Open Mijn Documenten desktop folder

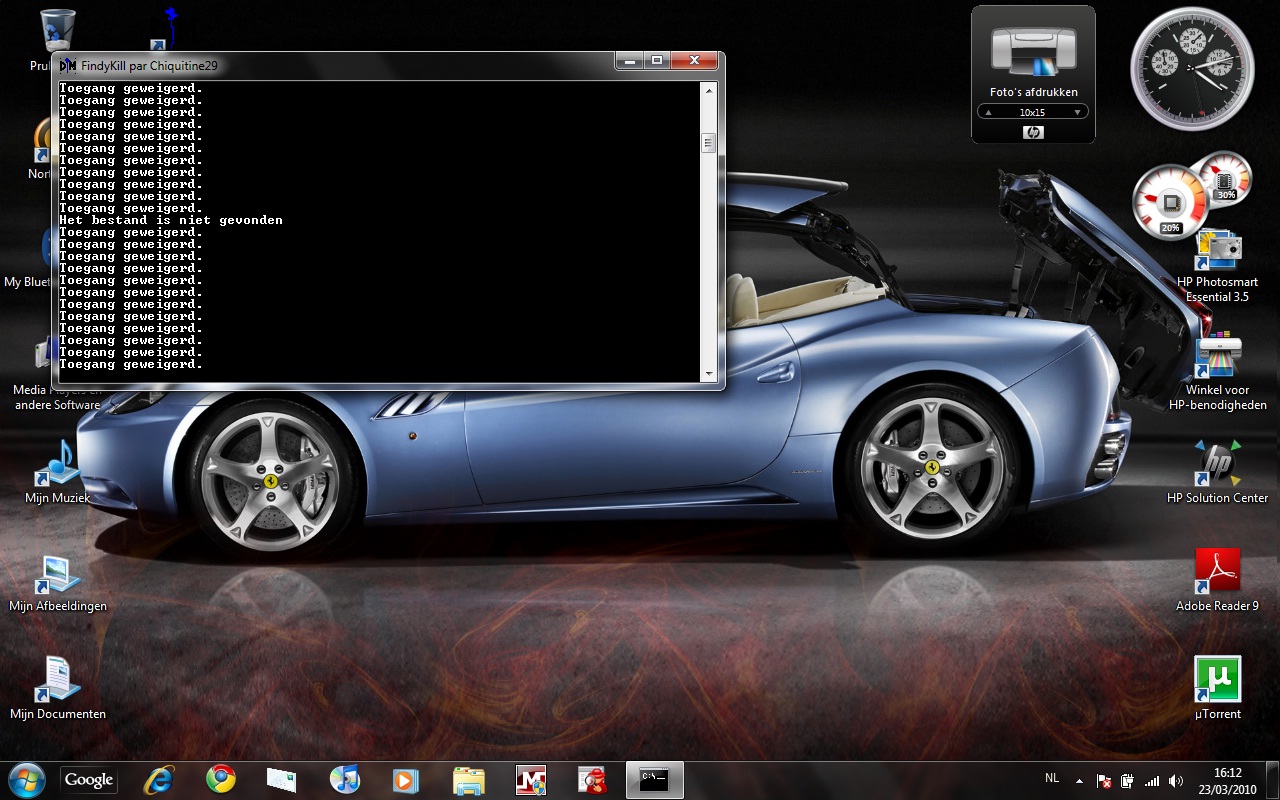57,680
